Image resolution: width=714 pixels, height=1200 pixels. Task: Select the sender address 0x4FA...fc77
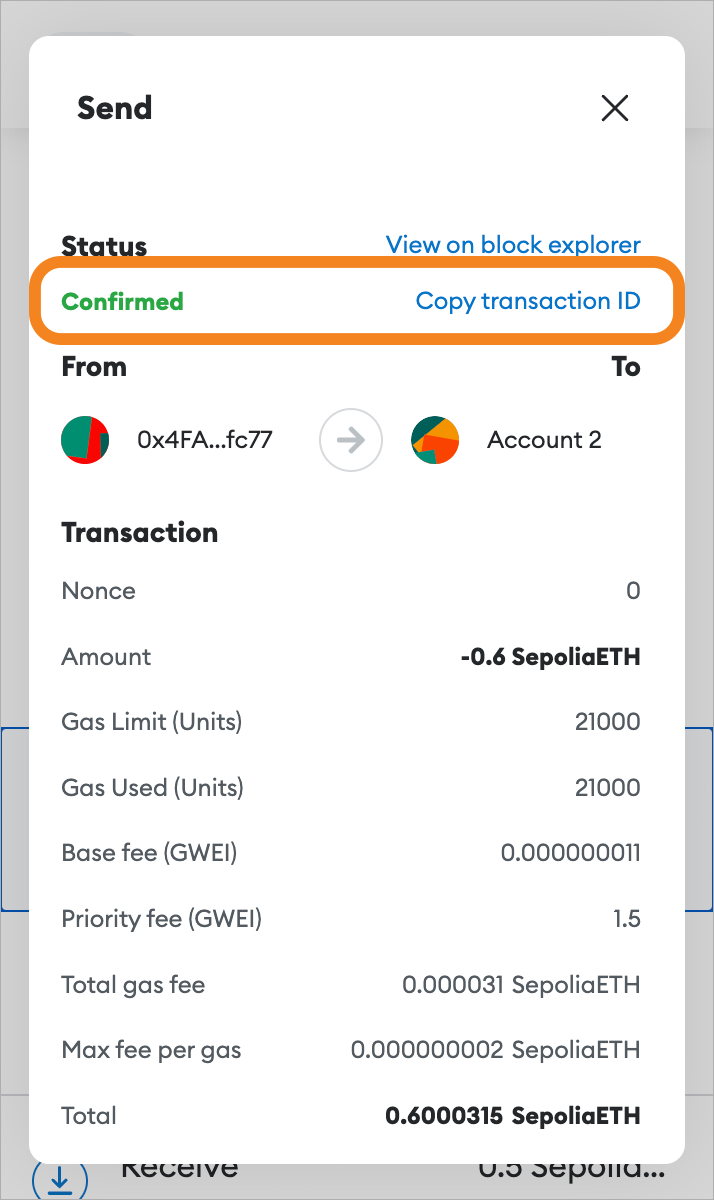(x=205, y=440)
